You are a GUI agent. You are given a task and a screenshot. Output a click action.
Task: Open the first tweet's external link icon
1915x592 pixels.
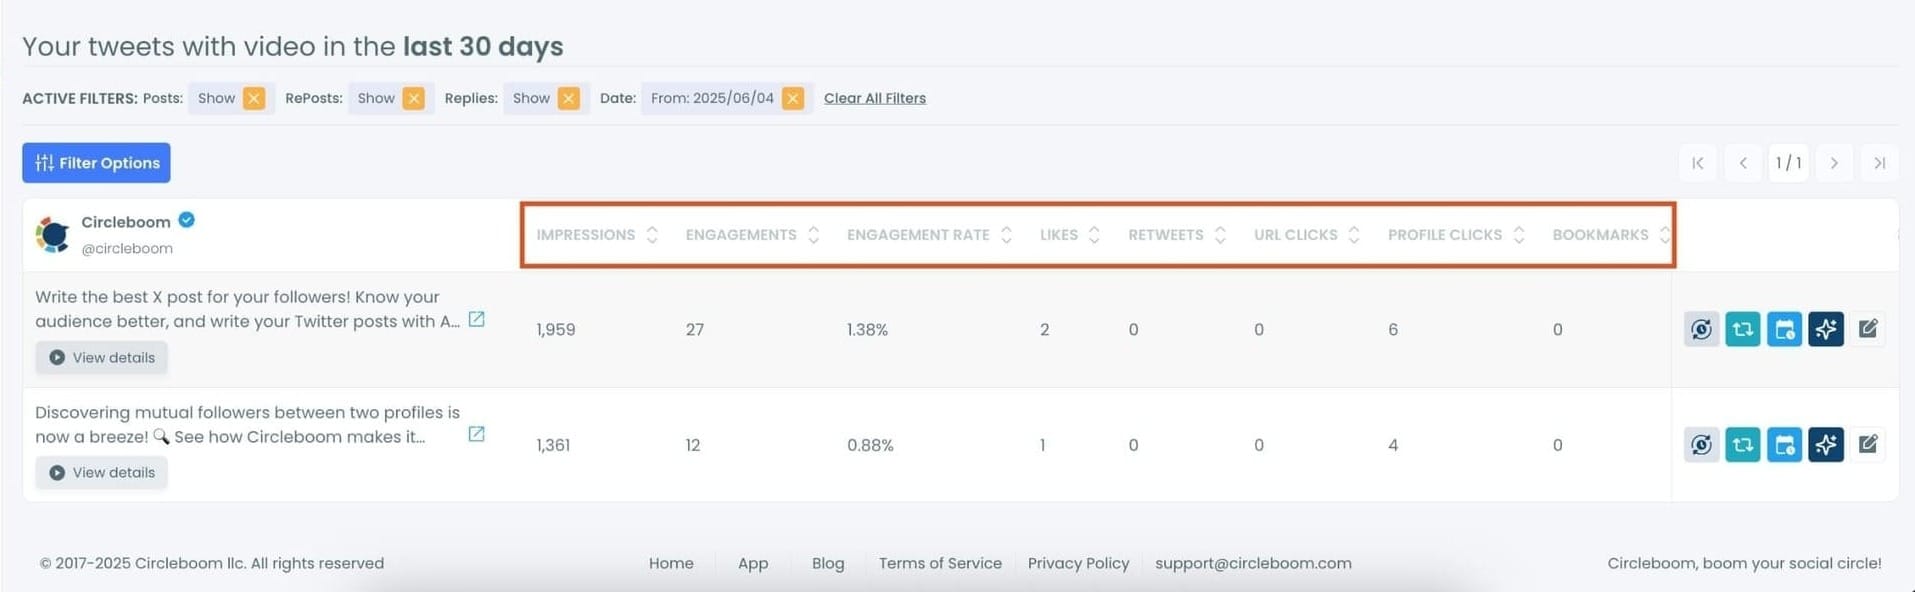point(477,320)
